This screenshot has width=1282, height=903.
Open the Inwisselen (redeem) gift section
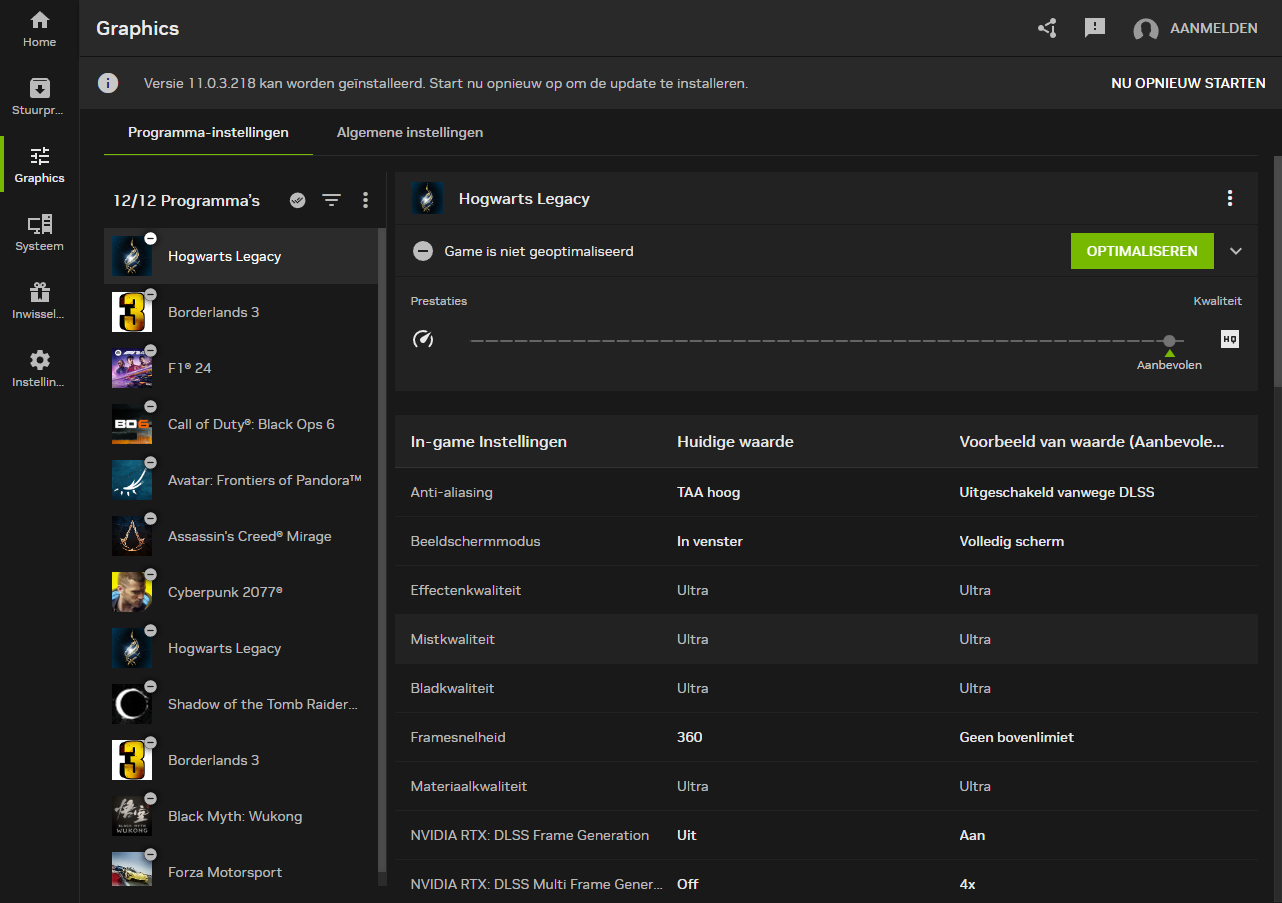[x=39, y=301]
